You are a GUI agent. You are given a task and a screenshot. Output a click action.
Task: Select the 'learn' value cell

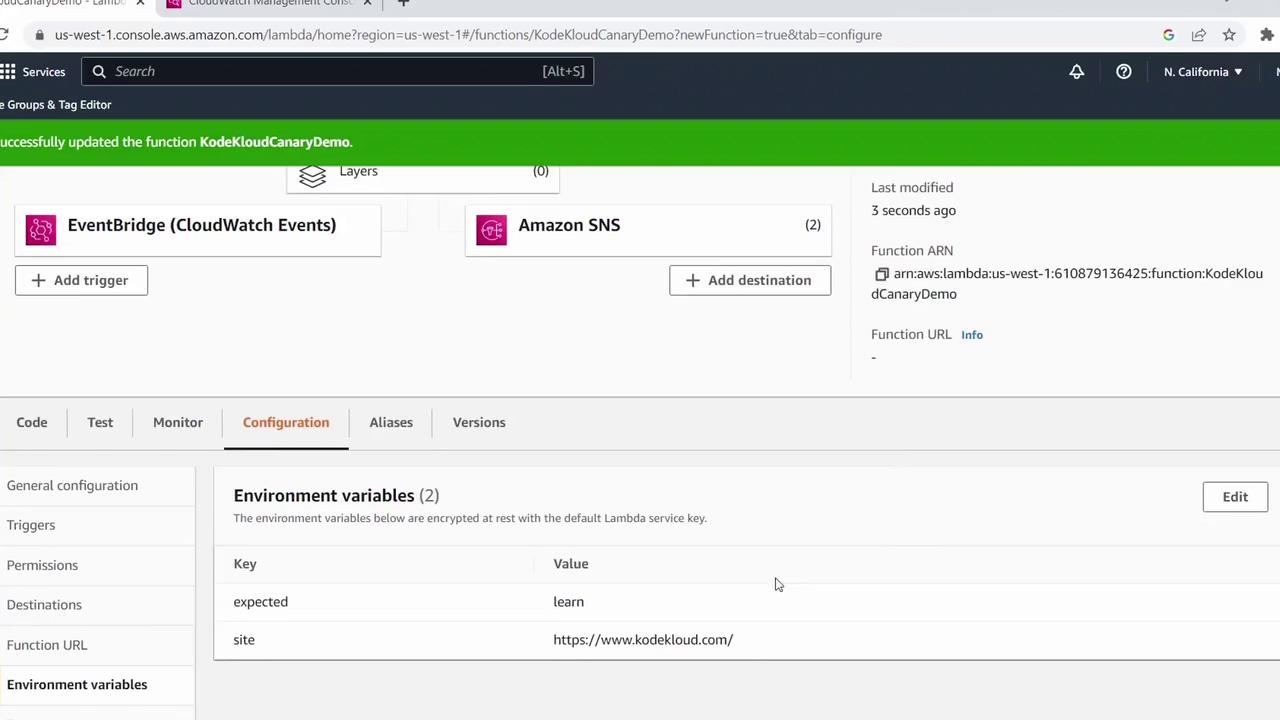click(x=568, y=602)
